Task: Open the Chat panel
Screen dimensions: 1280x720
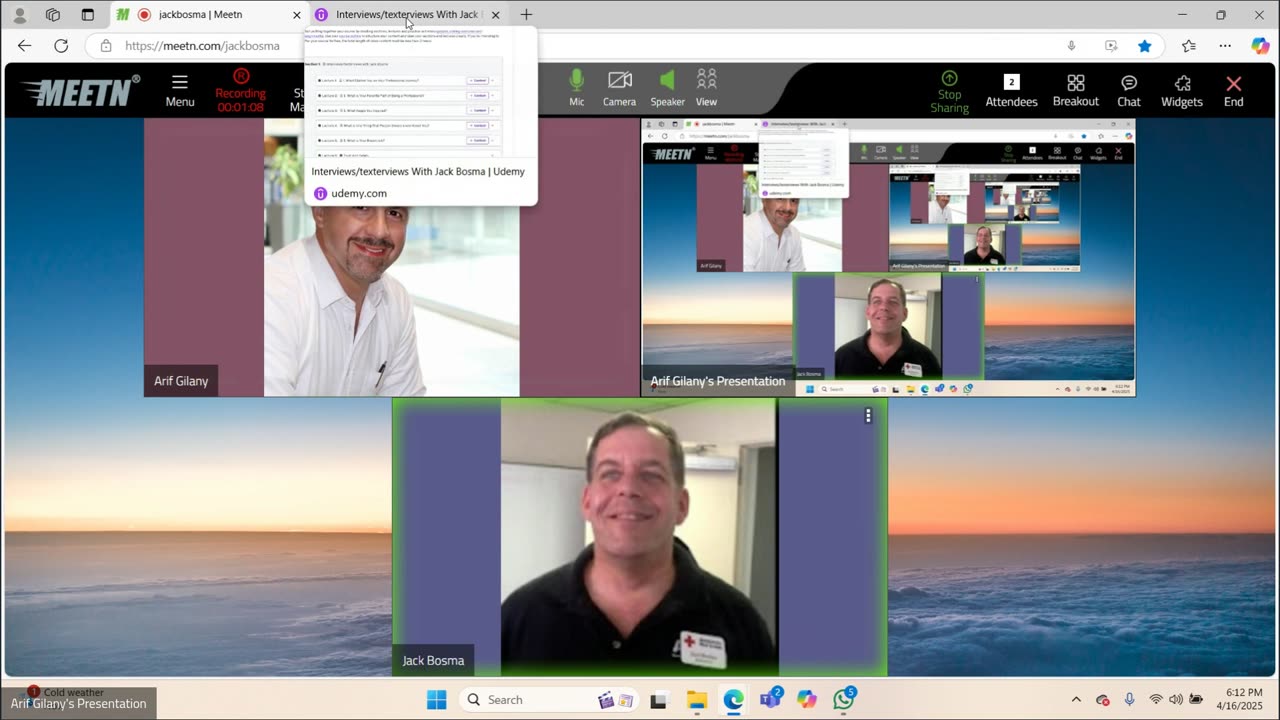Action: pyautogui.click(x=1129, y=90)
